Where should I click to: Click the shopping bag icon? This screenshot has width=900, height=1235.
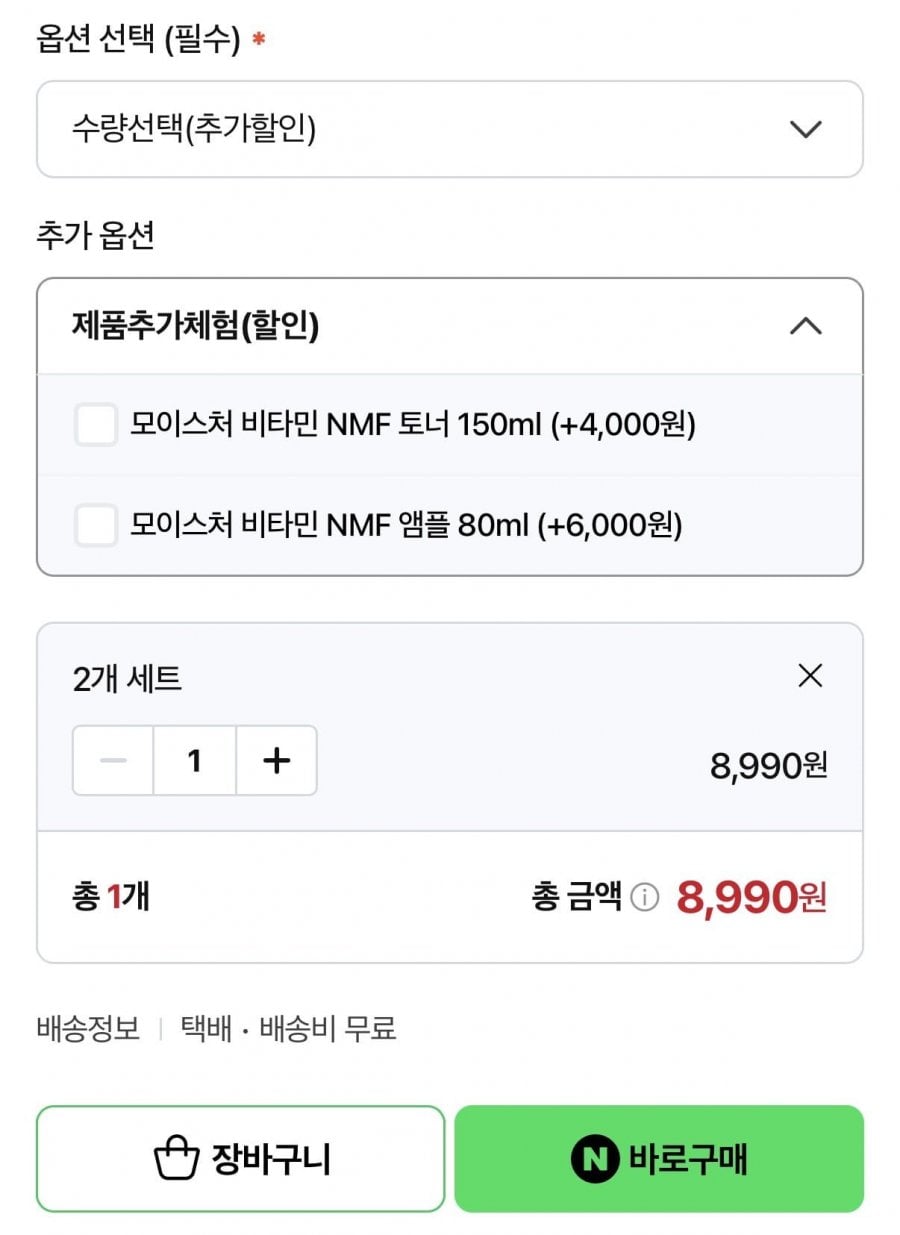[x=177, y=1160]
